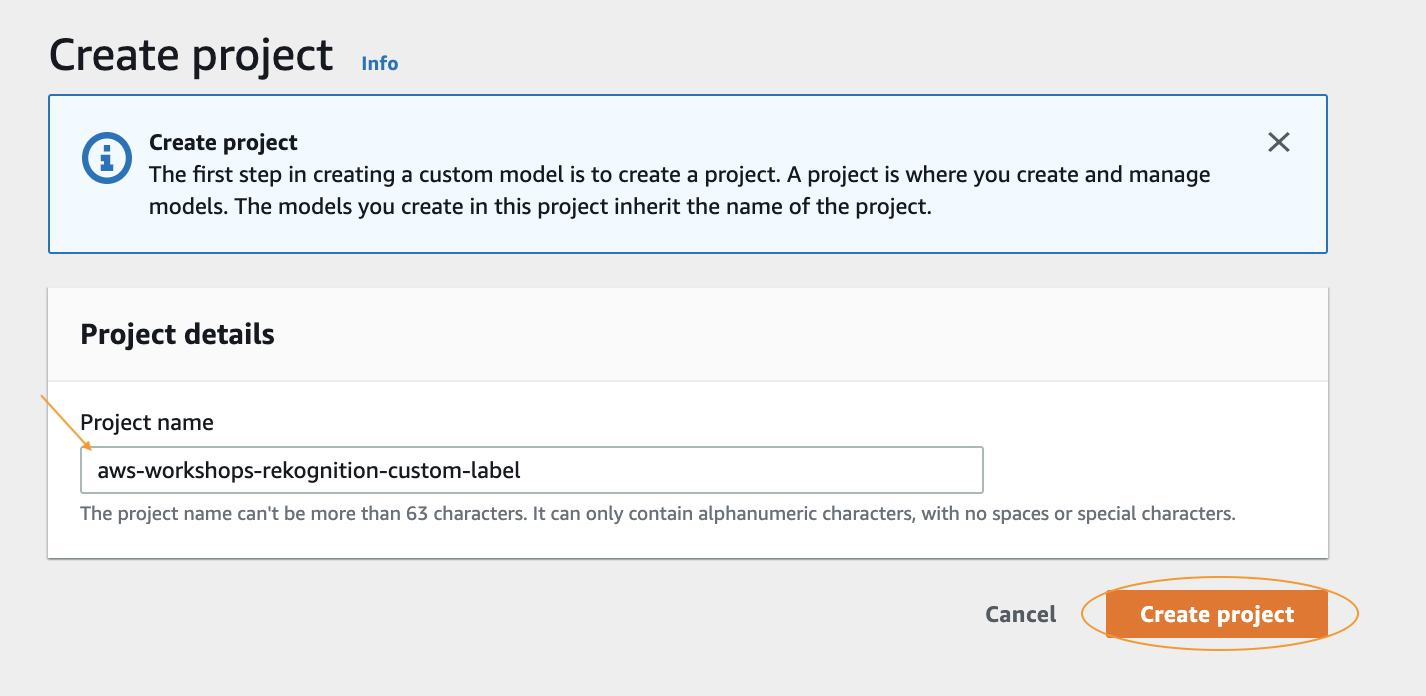Click empty area right of the entered project name
1426x696 pixels.
pyautogui.click(x=750, y=470)
